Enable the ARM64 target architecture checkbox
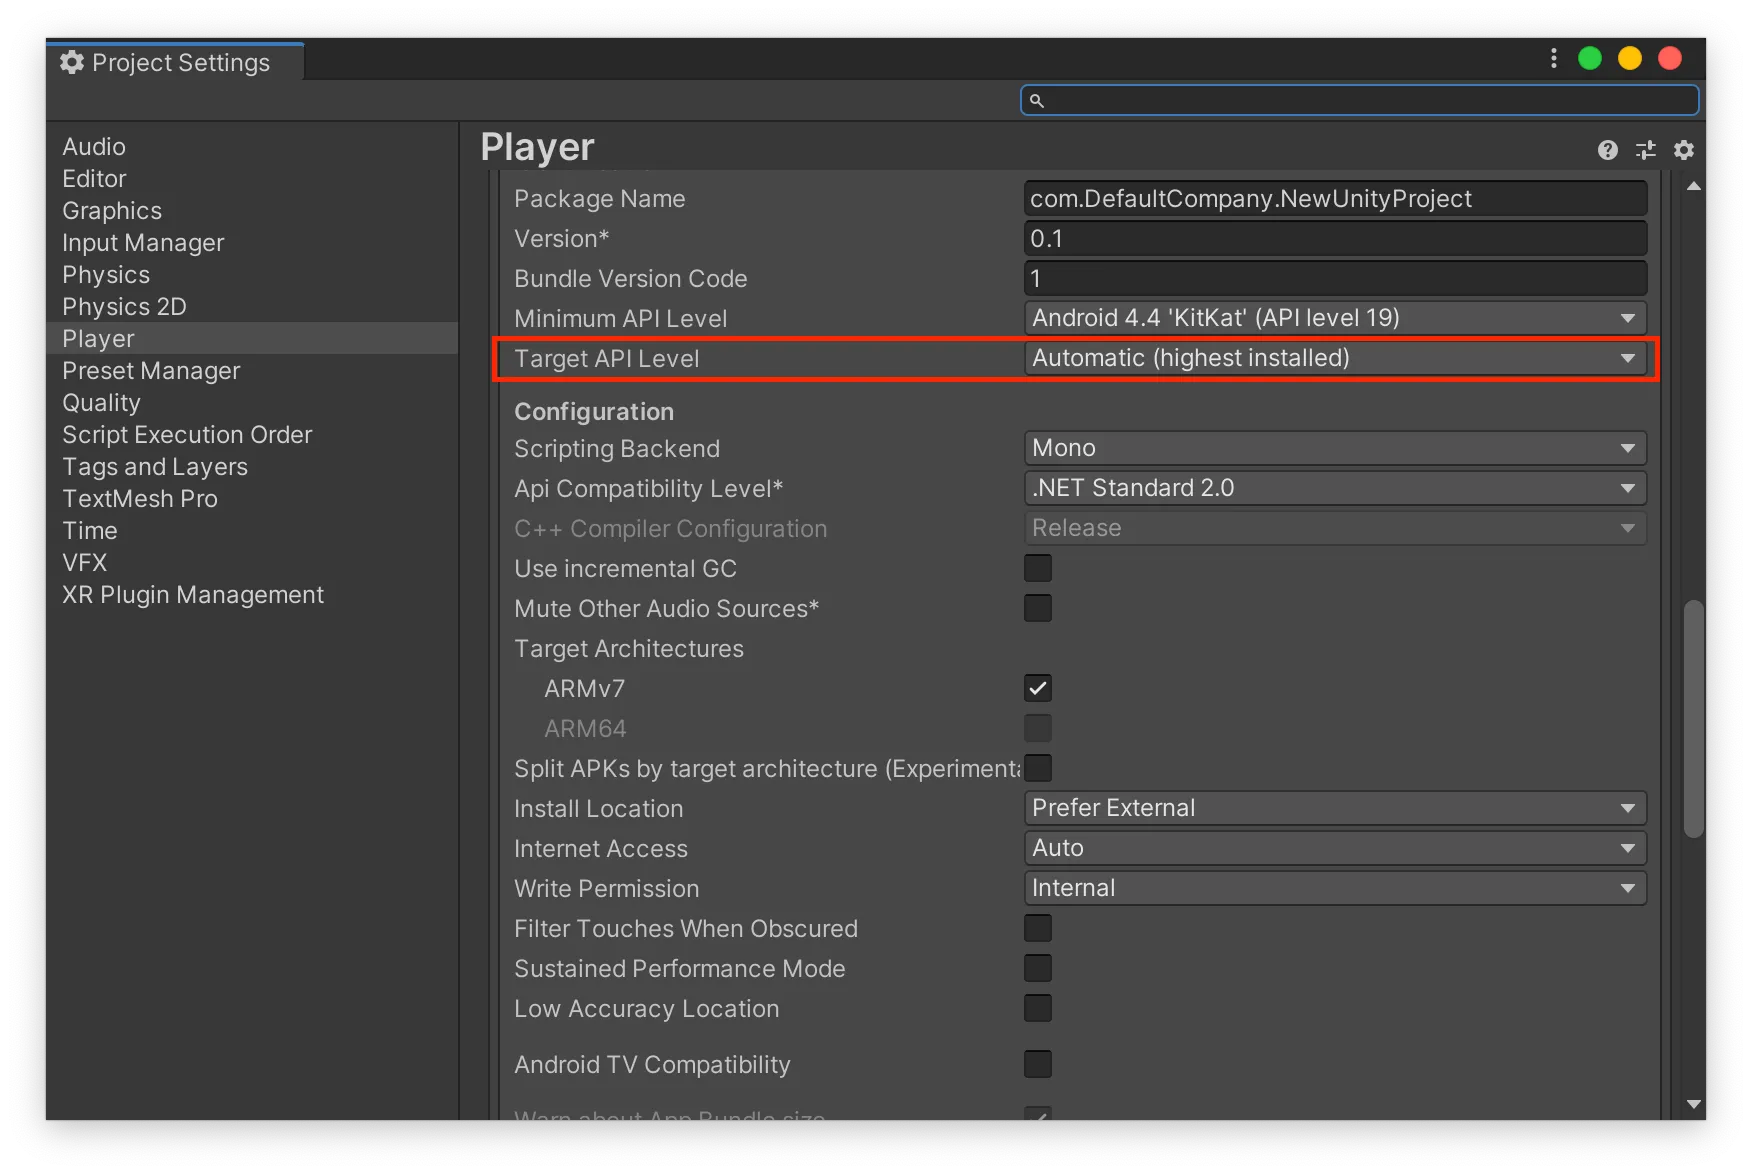 tap(1037, 728)
